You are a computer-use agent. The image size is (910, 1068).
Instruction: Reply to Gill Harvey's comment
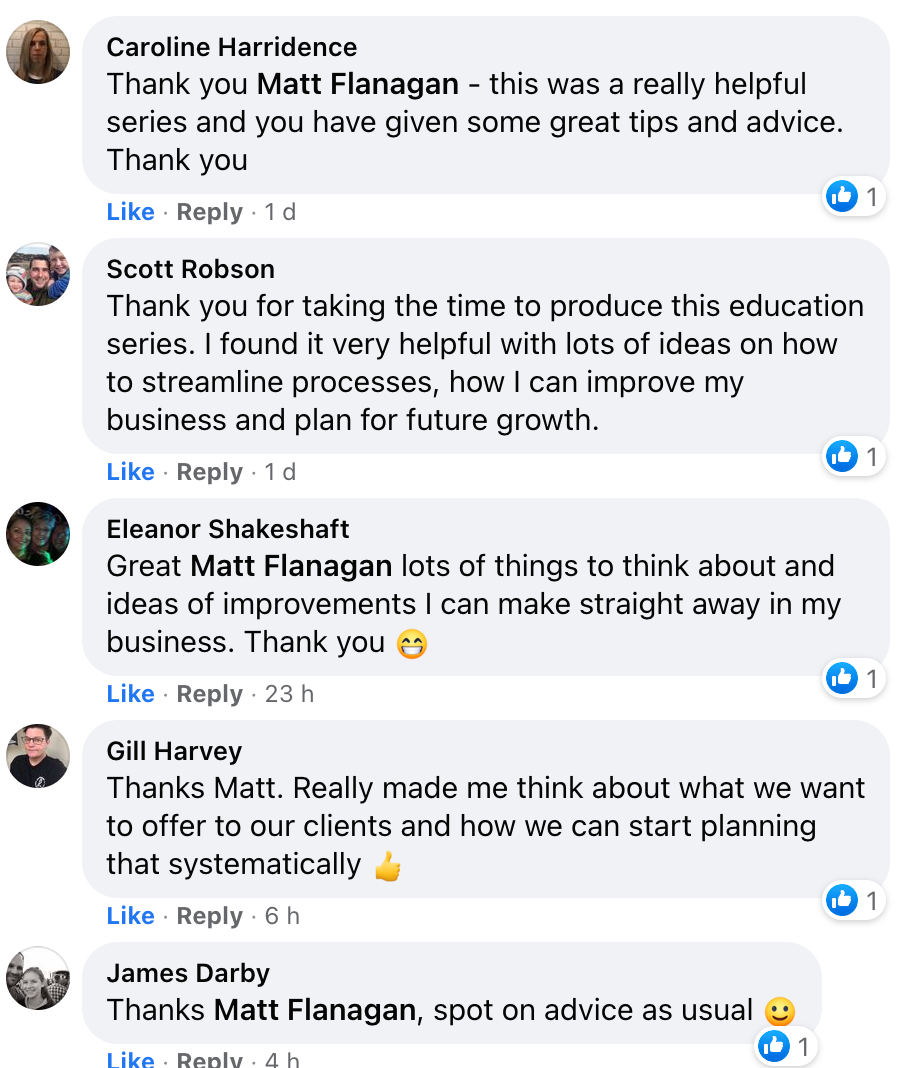pos(209,916)
